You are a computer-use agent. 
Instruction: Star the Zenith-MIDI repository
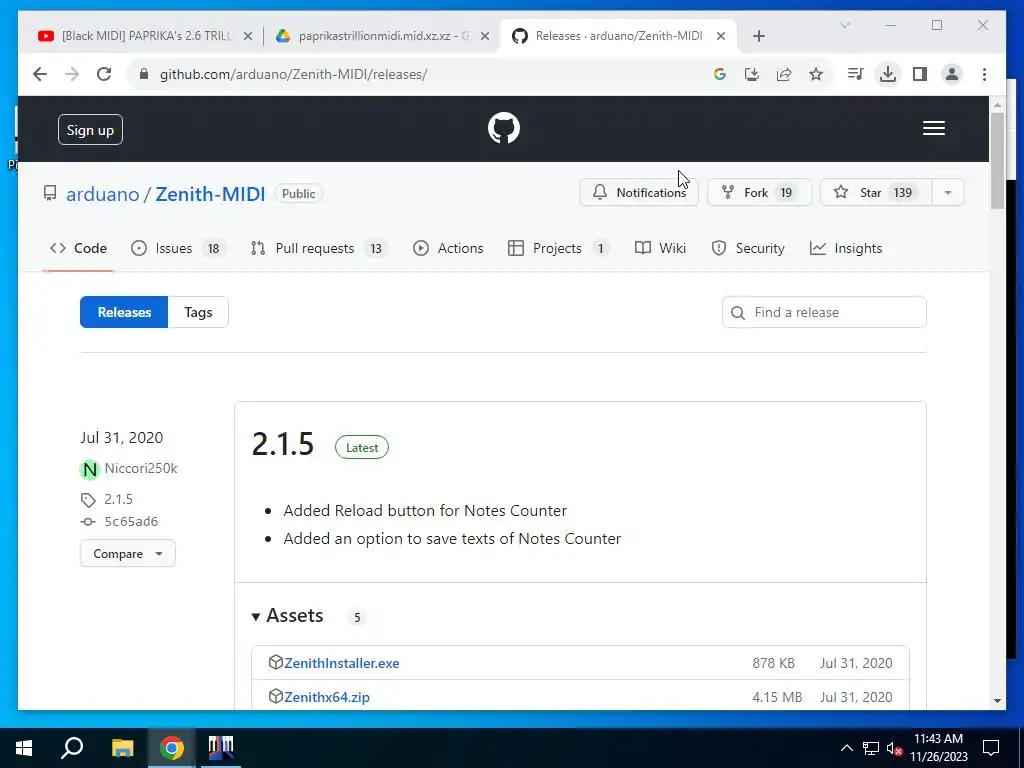click(875, 193)
